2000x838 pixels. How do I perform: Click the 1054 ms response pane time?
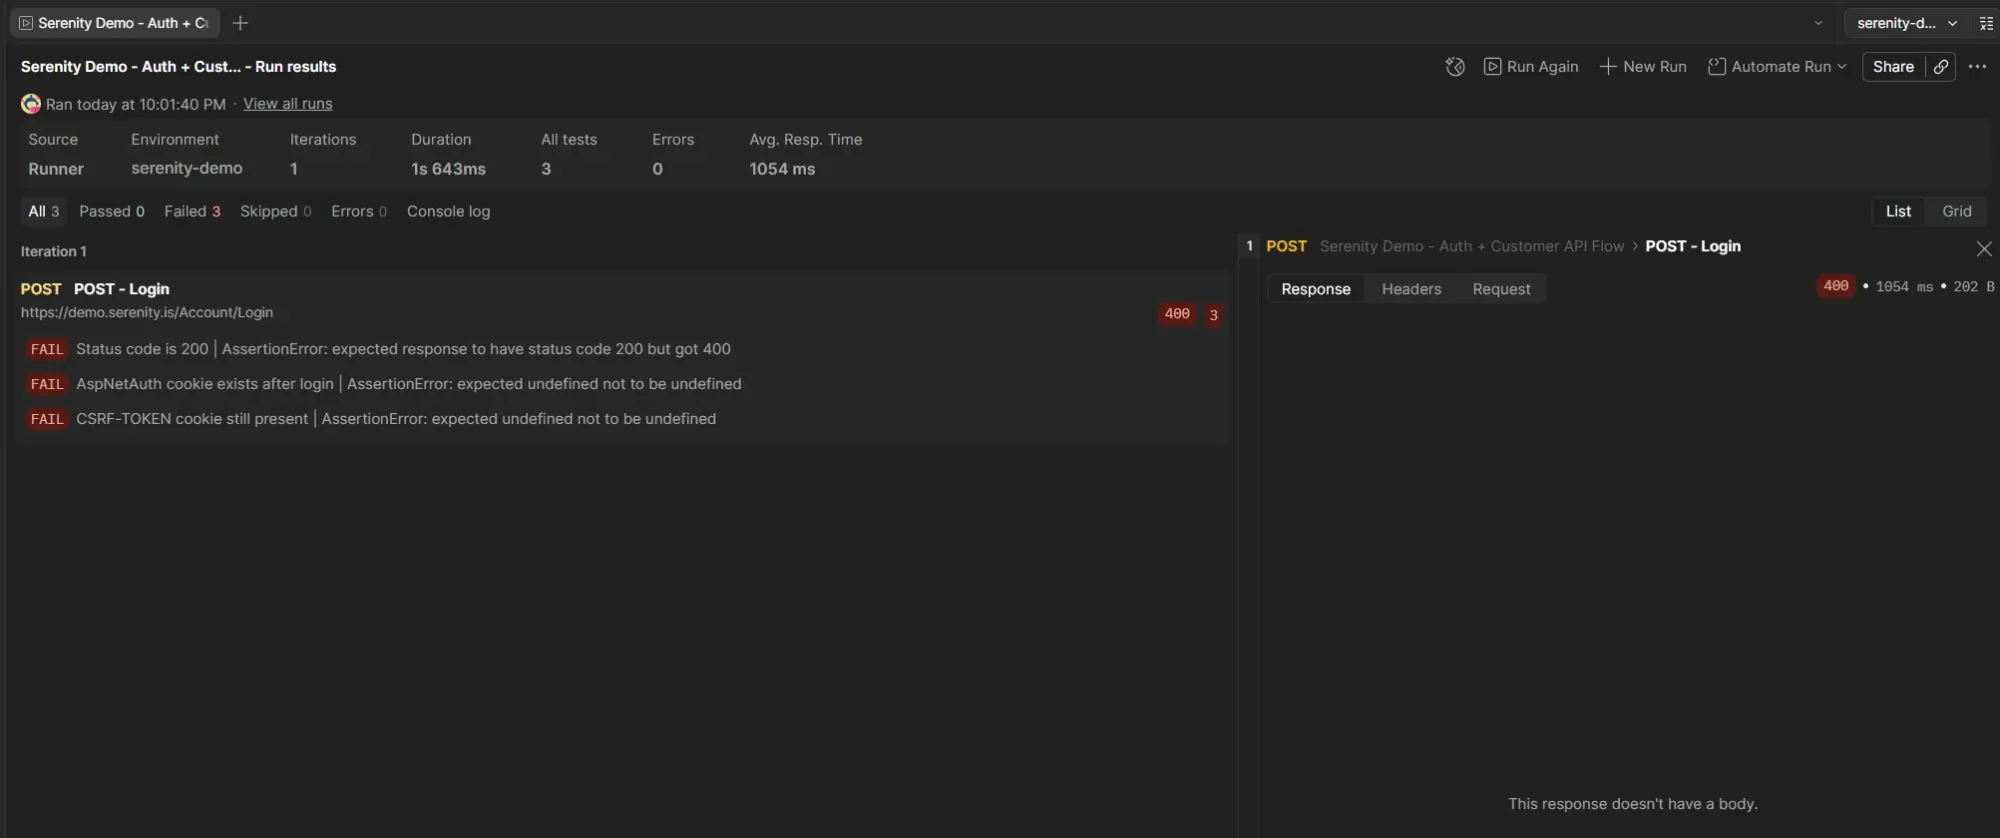tap(1904, 287)
